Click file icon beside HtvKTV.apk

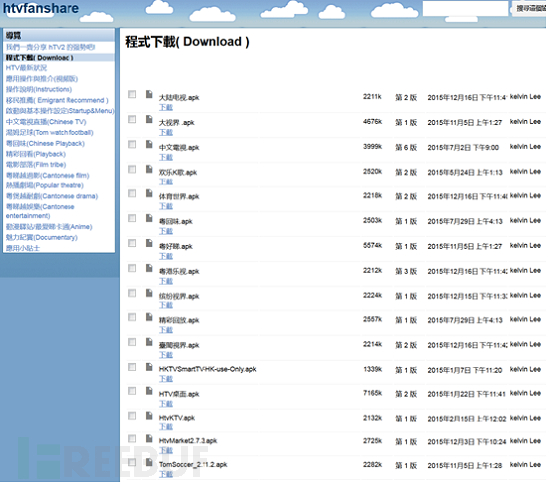click(x=149, y=416)
